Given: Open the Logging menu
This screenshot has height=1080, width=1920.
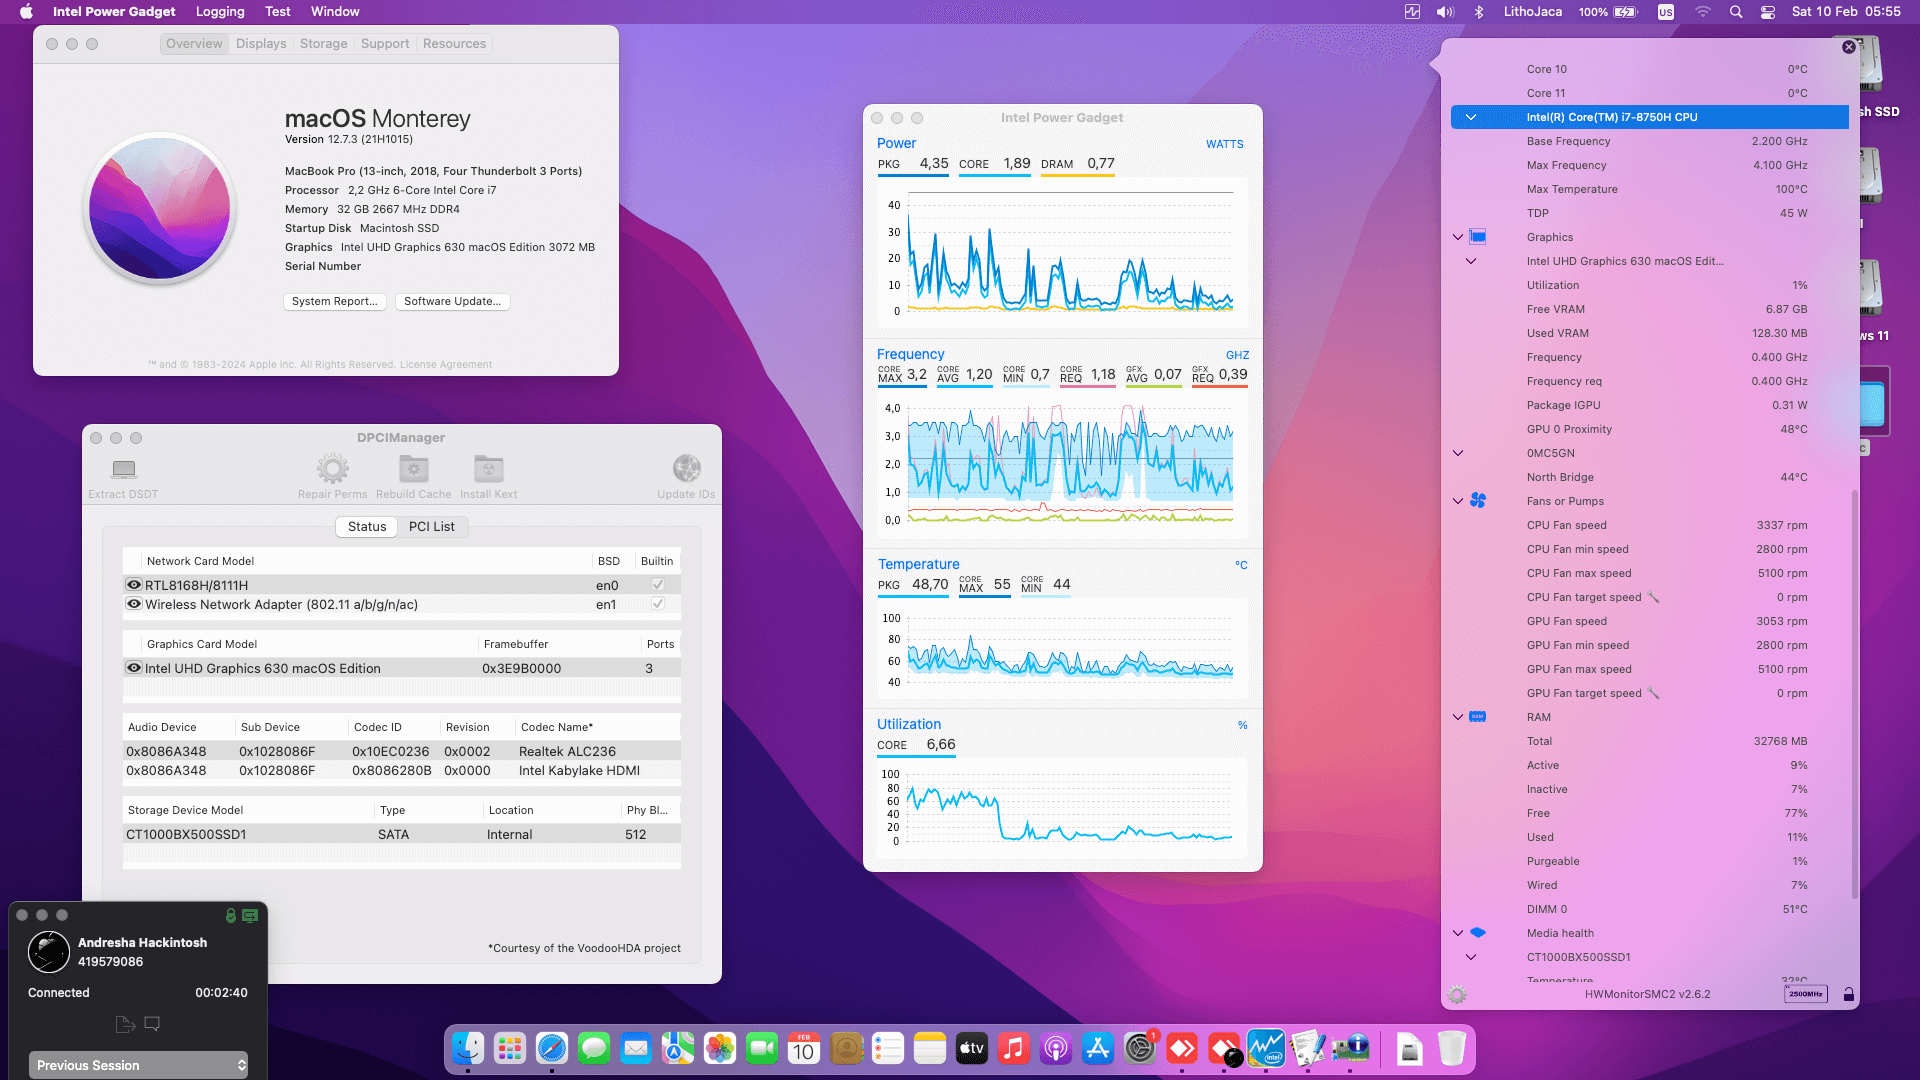Looking at the screenshot, I should coord(220,12).
